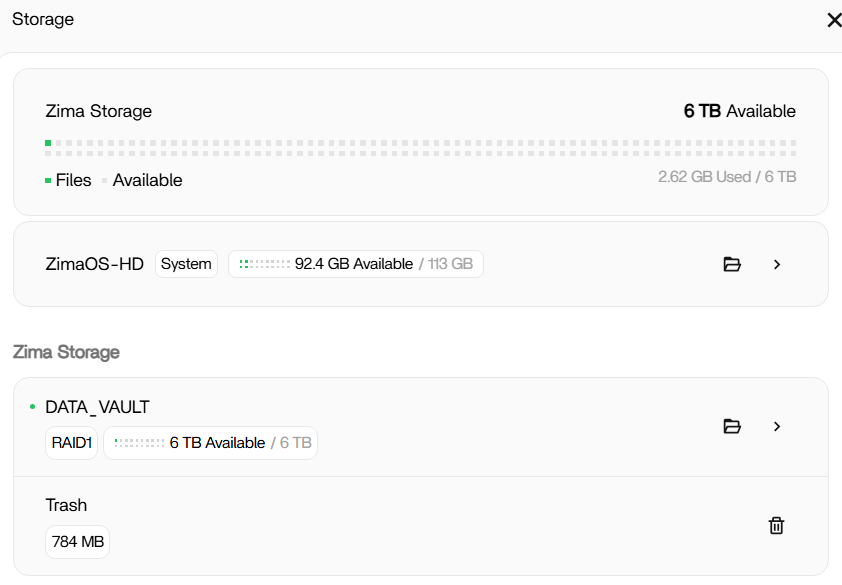Open ZimaOS-HD folder icon

[732, 264]
